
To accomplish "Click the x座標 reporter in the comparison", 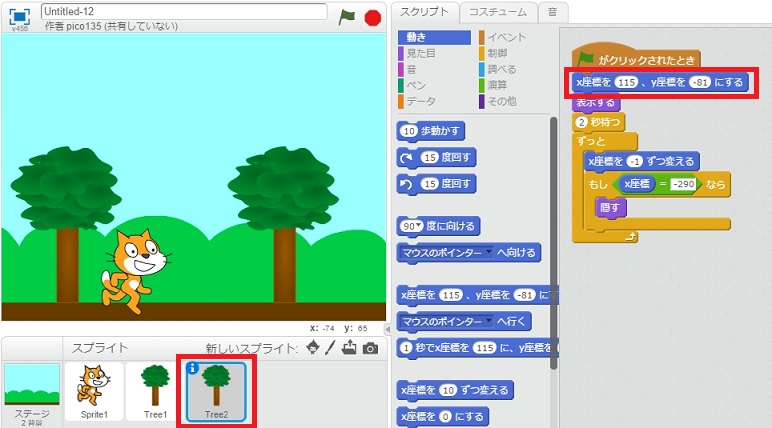I will click(636, 184).
